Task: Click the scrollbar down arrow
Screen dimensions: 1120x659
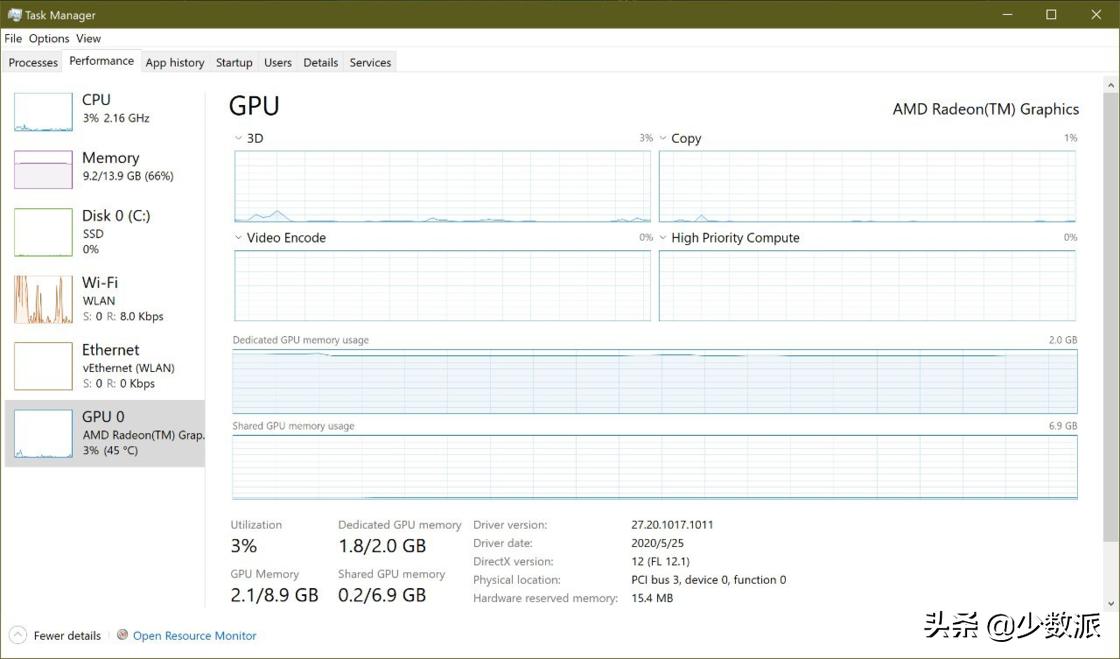Action: (x=1111, y=604)
